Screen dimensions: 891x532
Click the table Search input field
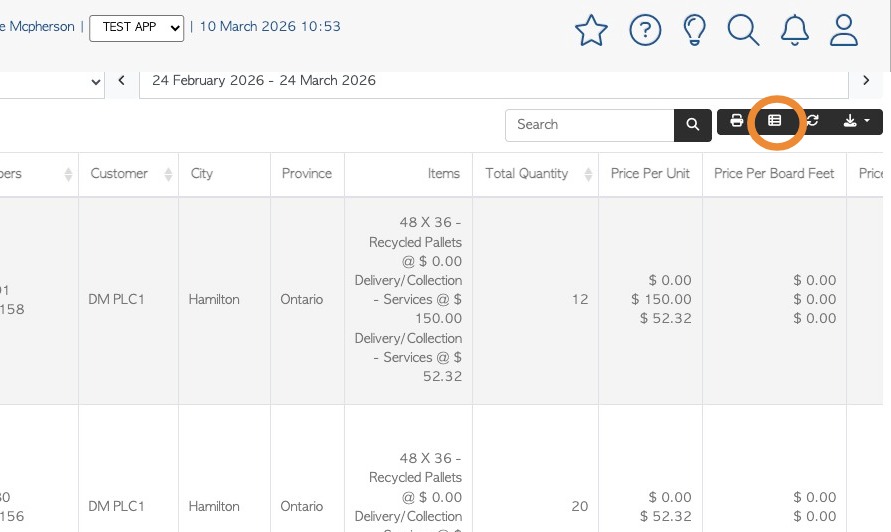click(x=590, y=125)
